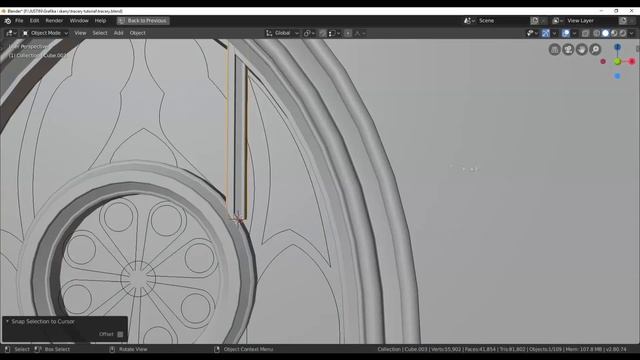
Task: Open the snap element options
Action: tap(334, 33)
